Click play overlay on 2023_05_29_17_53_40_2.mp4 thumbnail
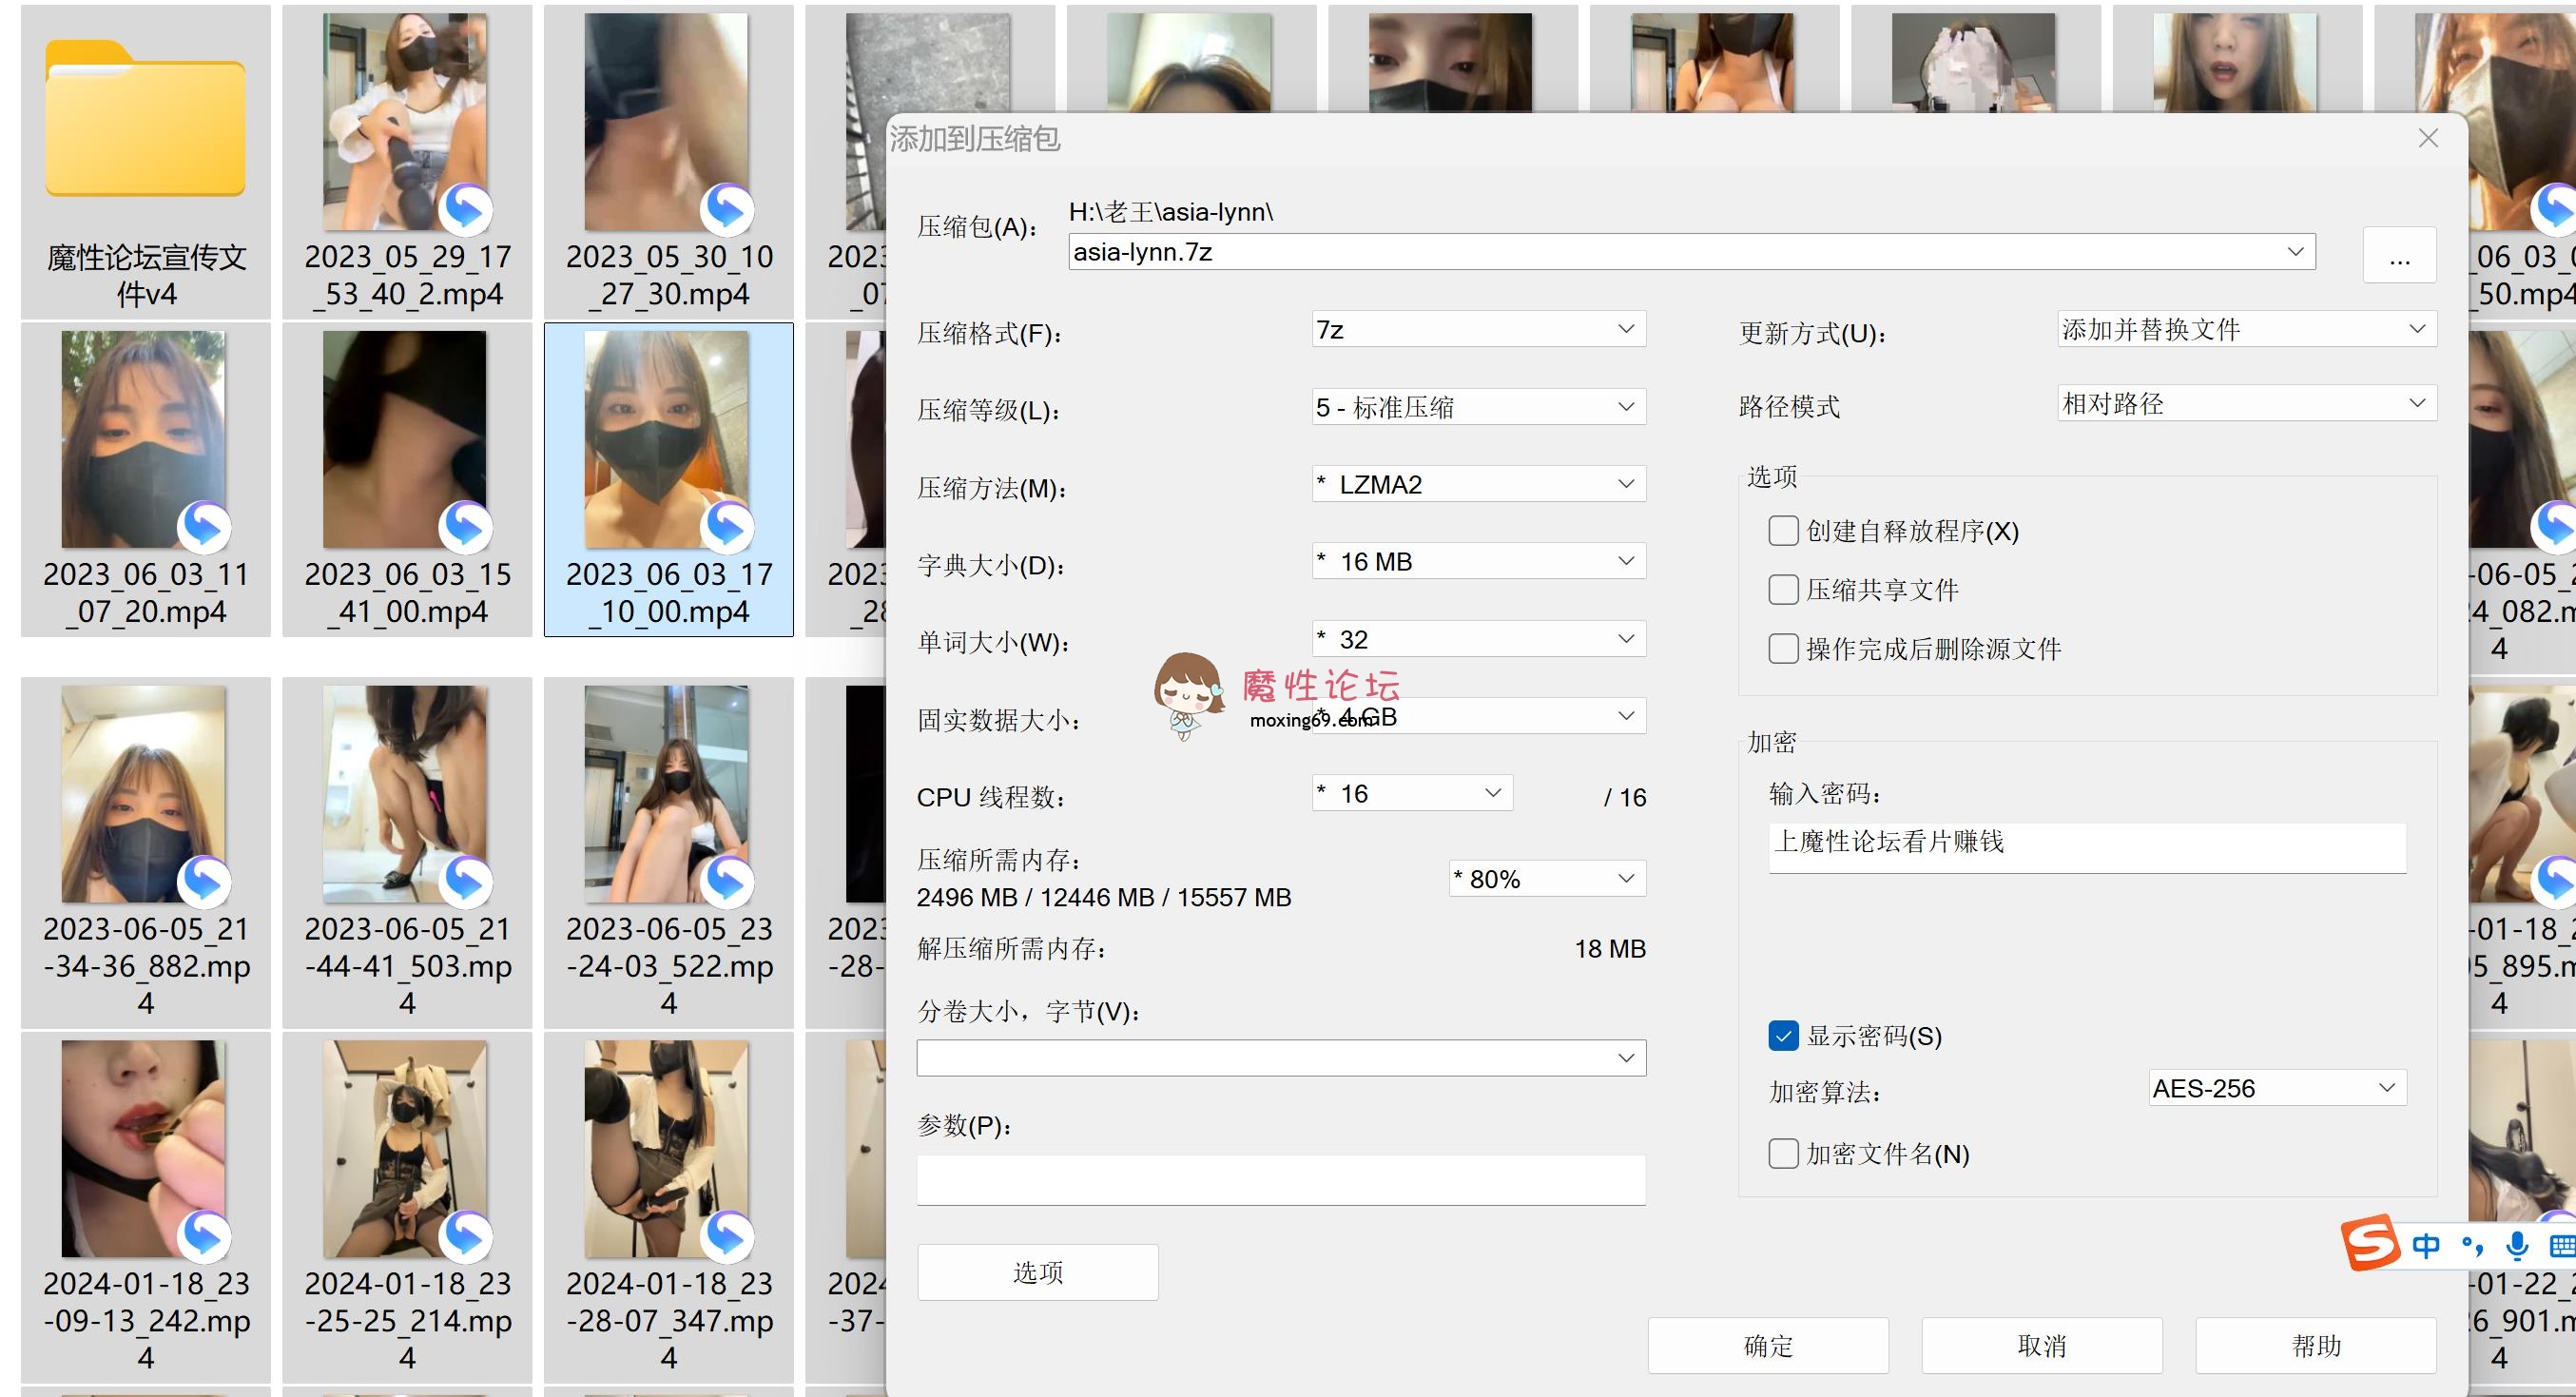This screenshot has height=1397, width=2576. pyautogui.click(x=466, y=210)
